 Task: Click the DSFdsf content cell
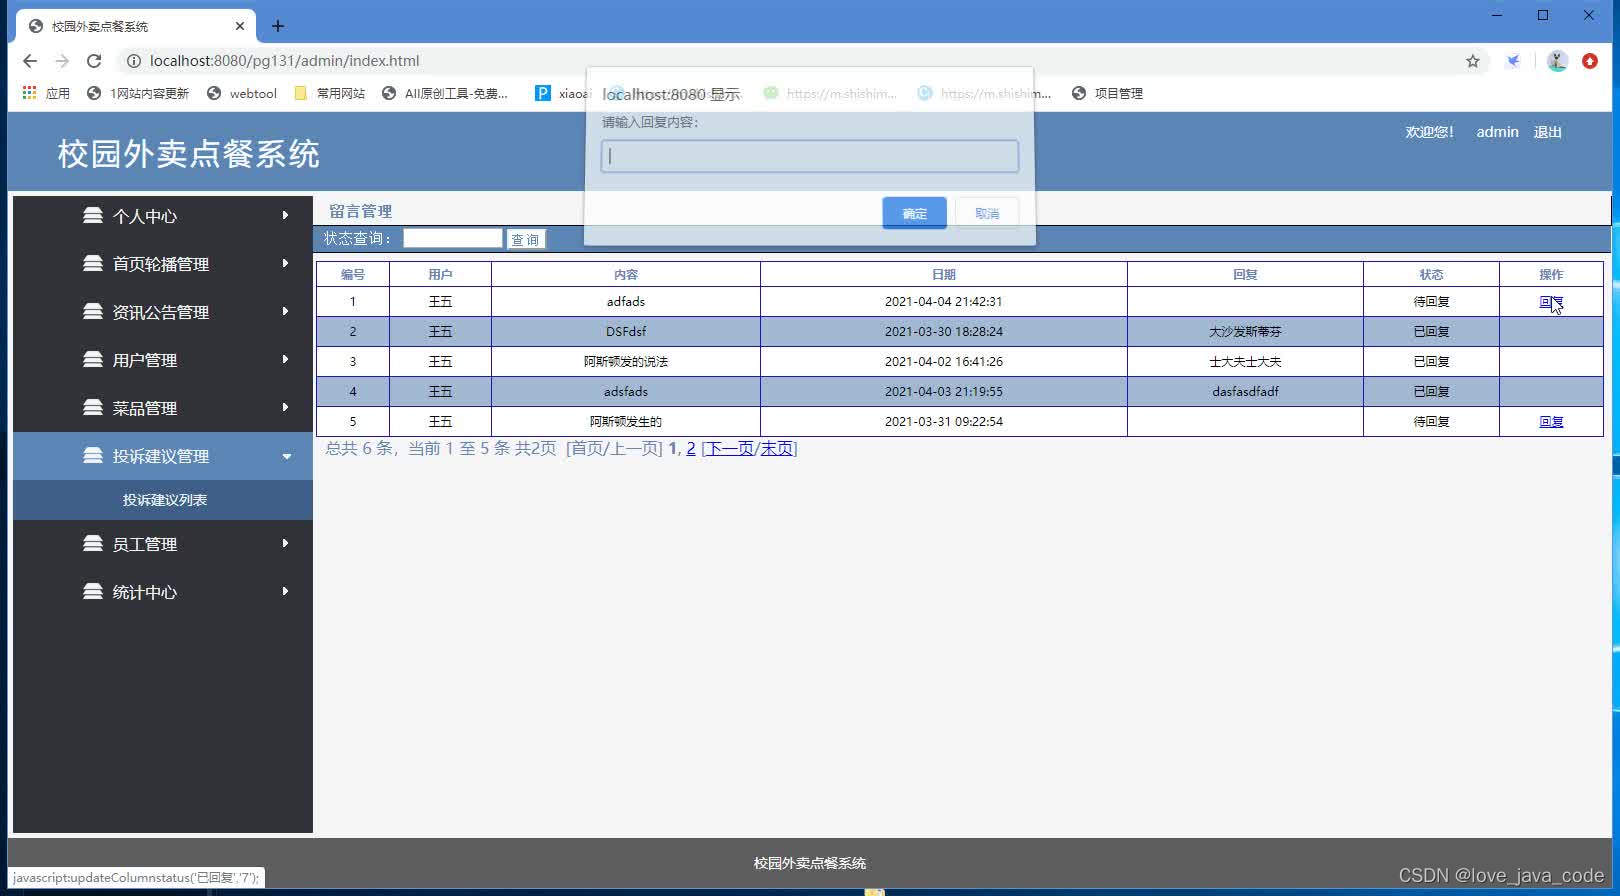click(626, 332)
